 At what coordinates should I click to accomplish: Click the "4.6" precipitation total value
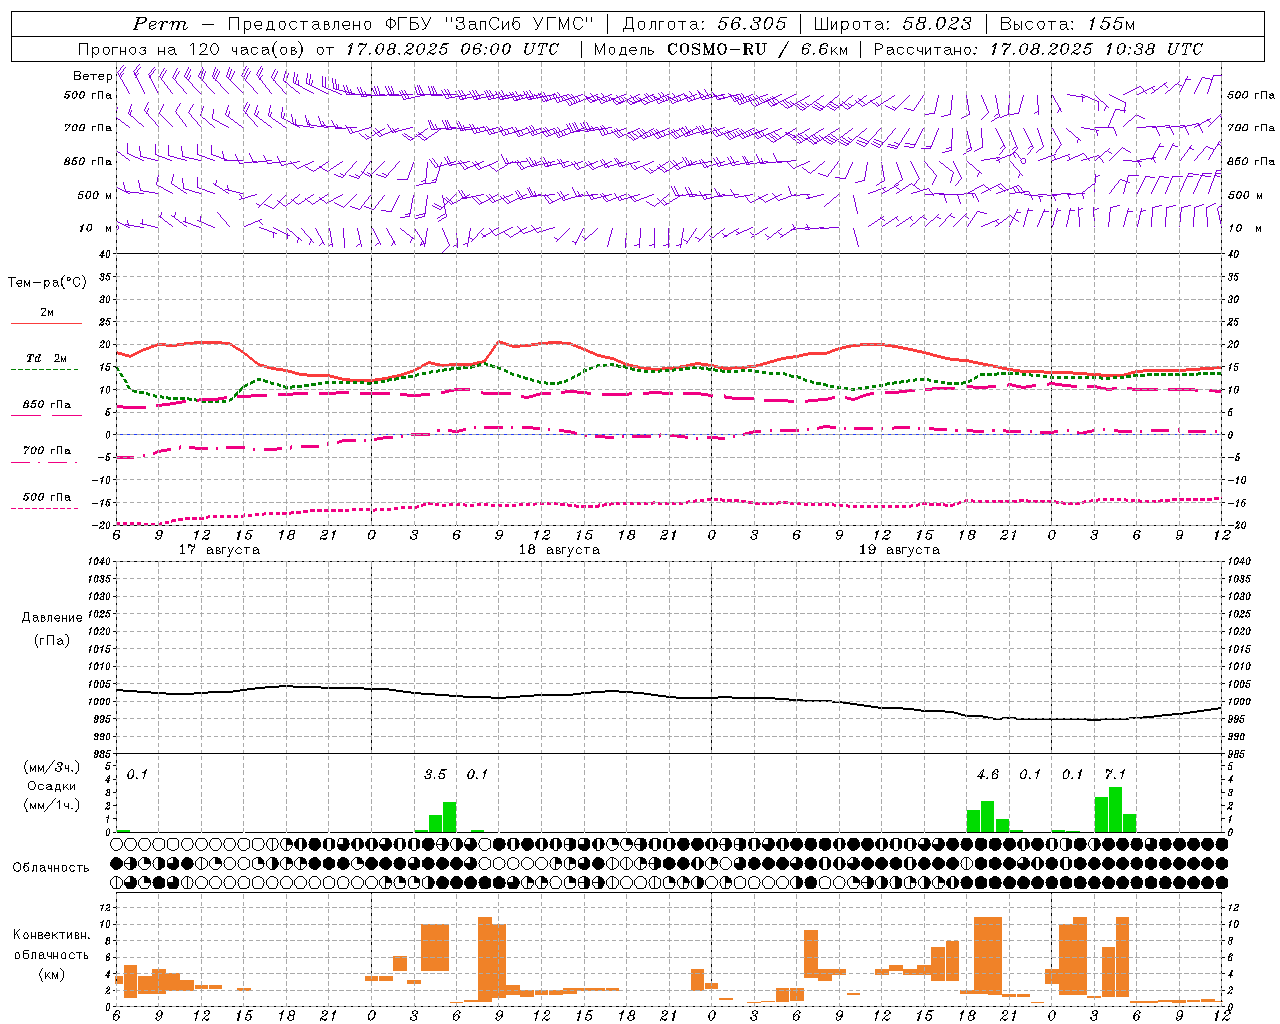[988, 774]
